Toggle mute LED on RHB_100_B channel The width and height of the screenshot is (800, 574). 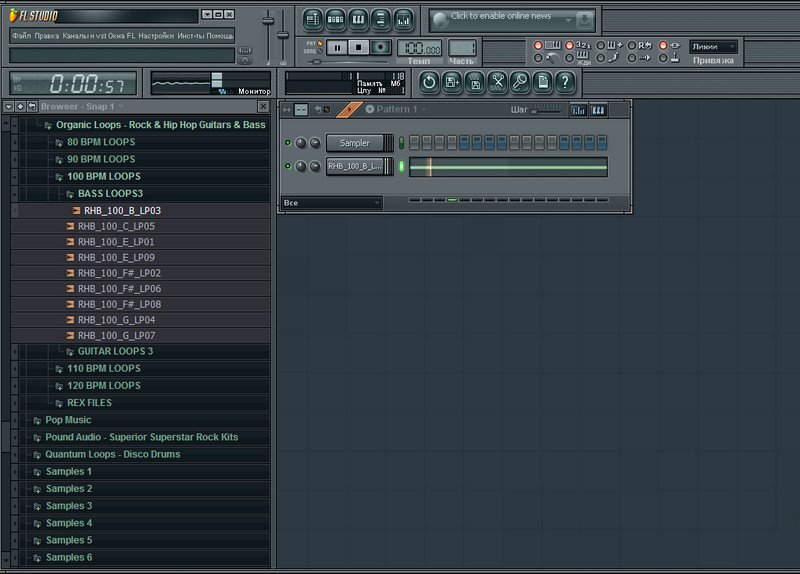click(289, 166)
